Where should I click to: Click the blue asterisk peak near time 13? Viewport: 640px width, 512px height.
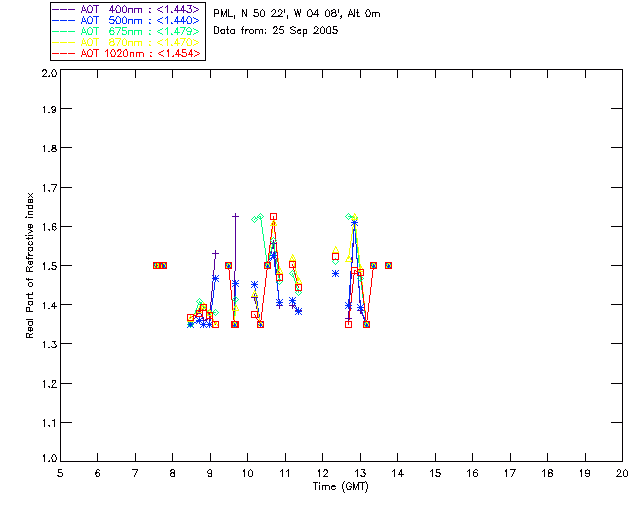pyautogui.click(x=354, y=223)
